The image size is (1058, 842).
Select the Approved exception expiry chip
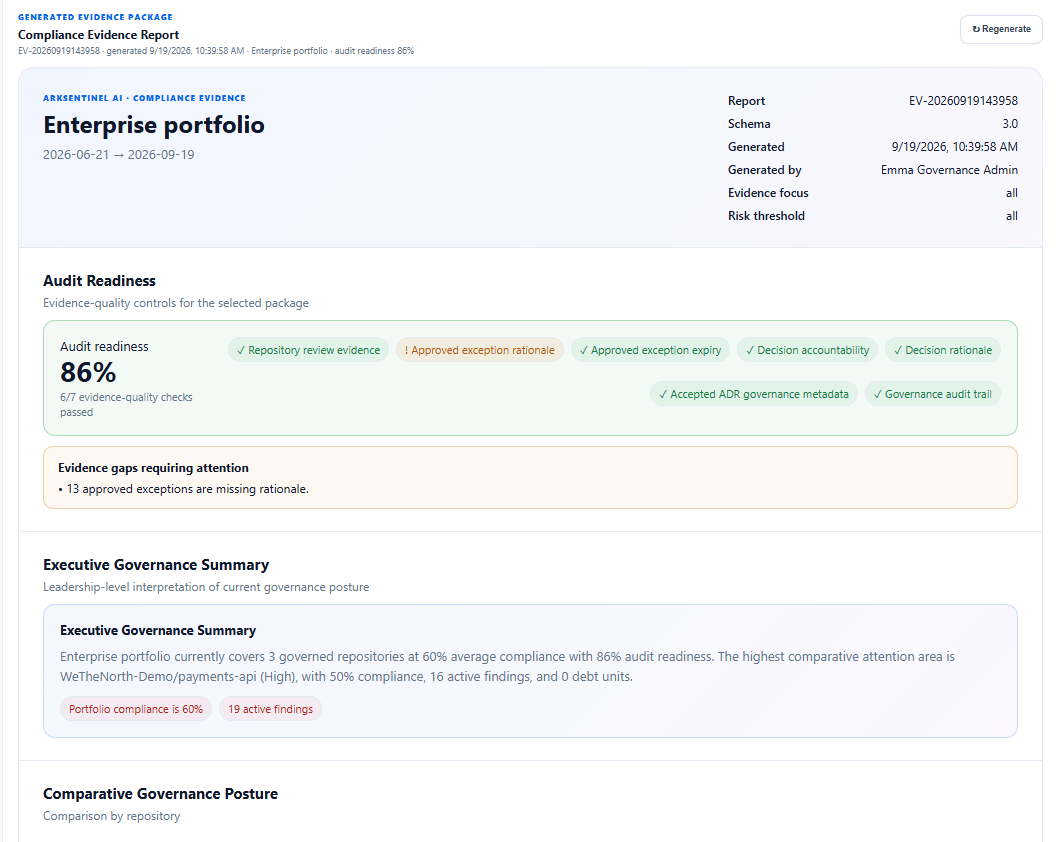(650, 350)
